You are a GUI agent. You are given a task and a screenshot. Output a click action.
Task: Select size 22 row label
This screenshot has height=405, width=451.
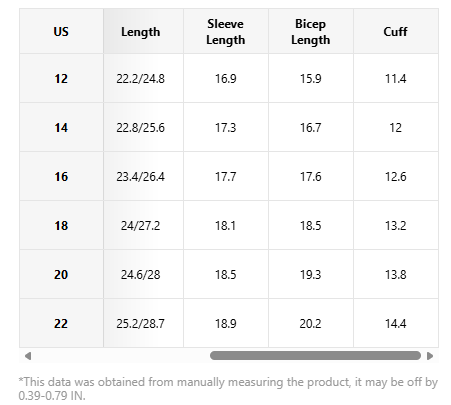coord(61,323)
